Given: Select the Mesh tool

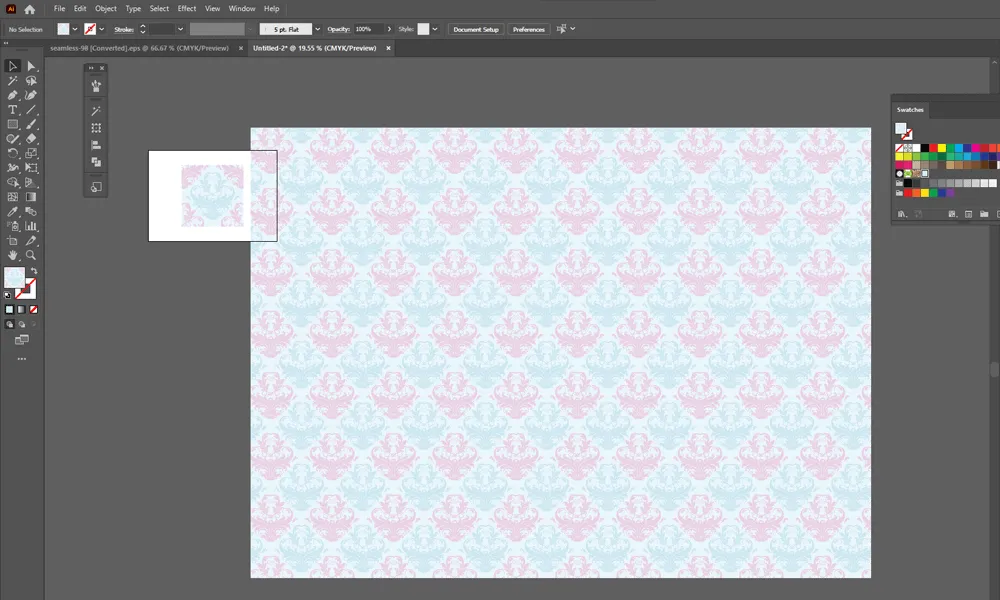Looking at the screenshot, I should click(x=12, y=197).
